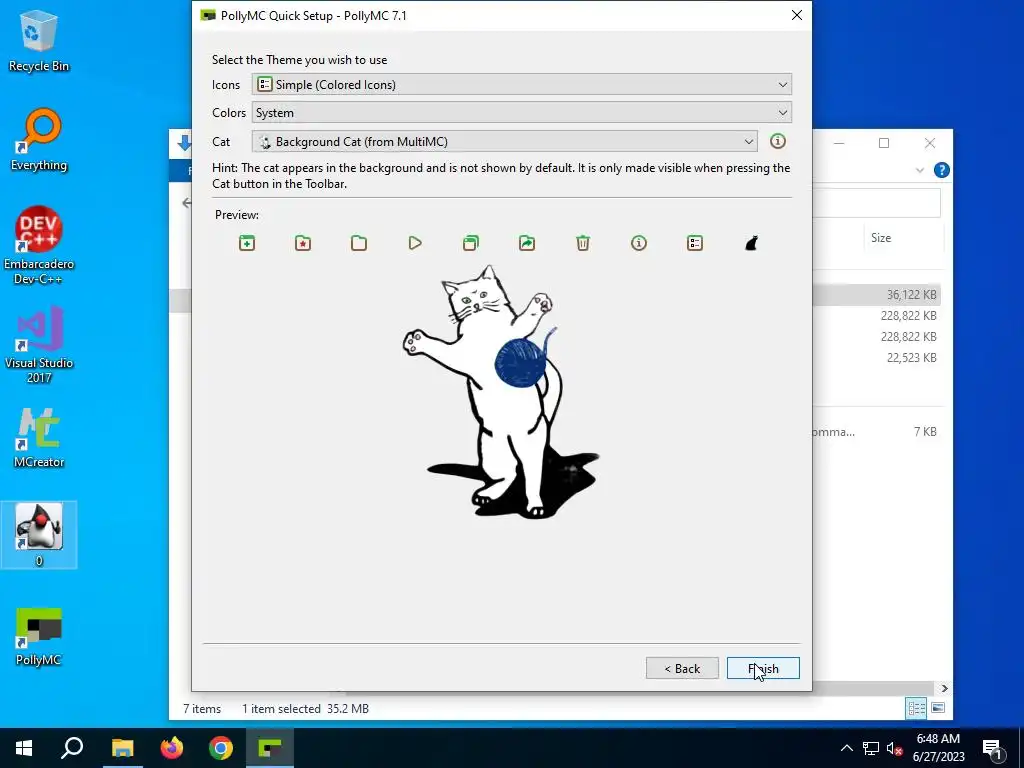Show hidden tray icons chevron
The image size is (1024, 768).
846,748
